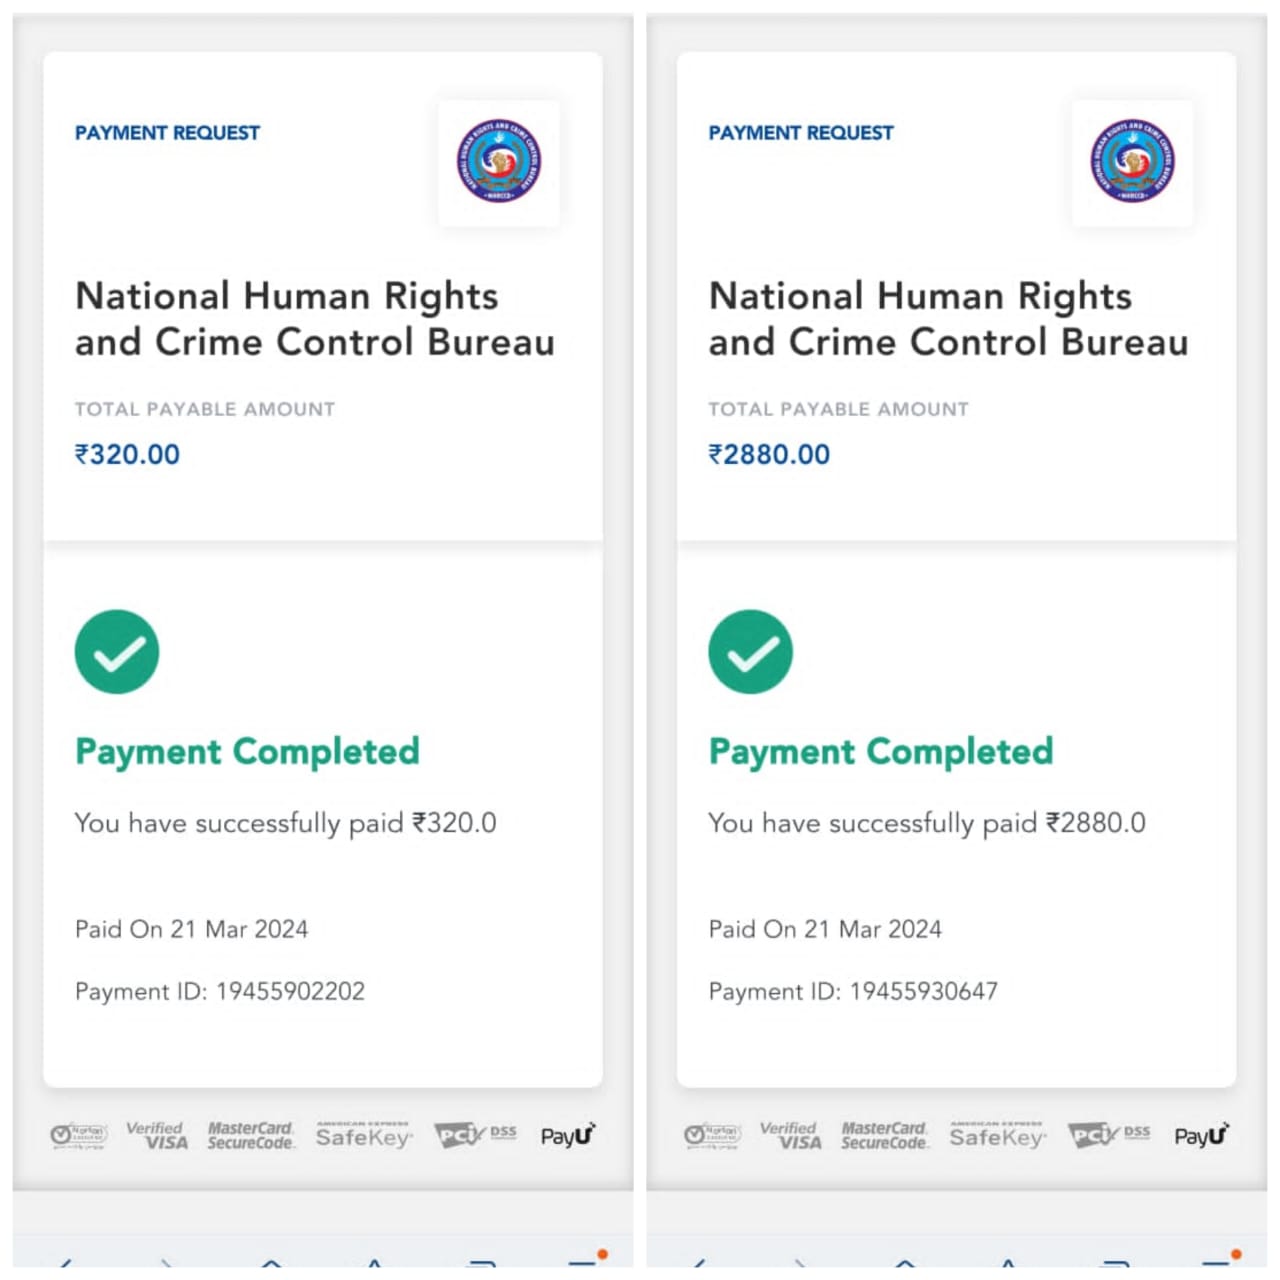Click the ₹2880.00 total payable amount

(769, 454)
